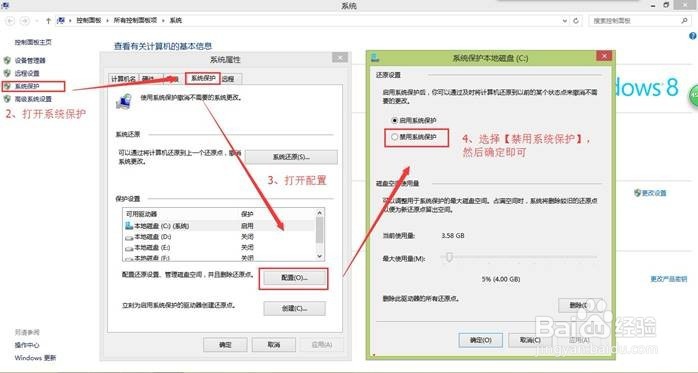698x373 pixels.
Task: Click the drive list scroll-up arrow
Action: click(320, 213)
